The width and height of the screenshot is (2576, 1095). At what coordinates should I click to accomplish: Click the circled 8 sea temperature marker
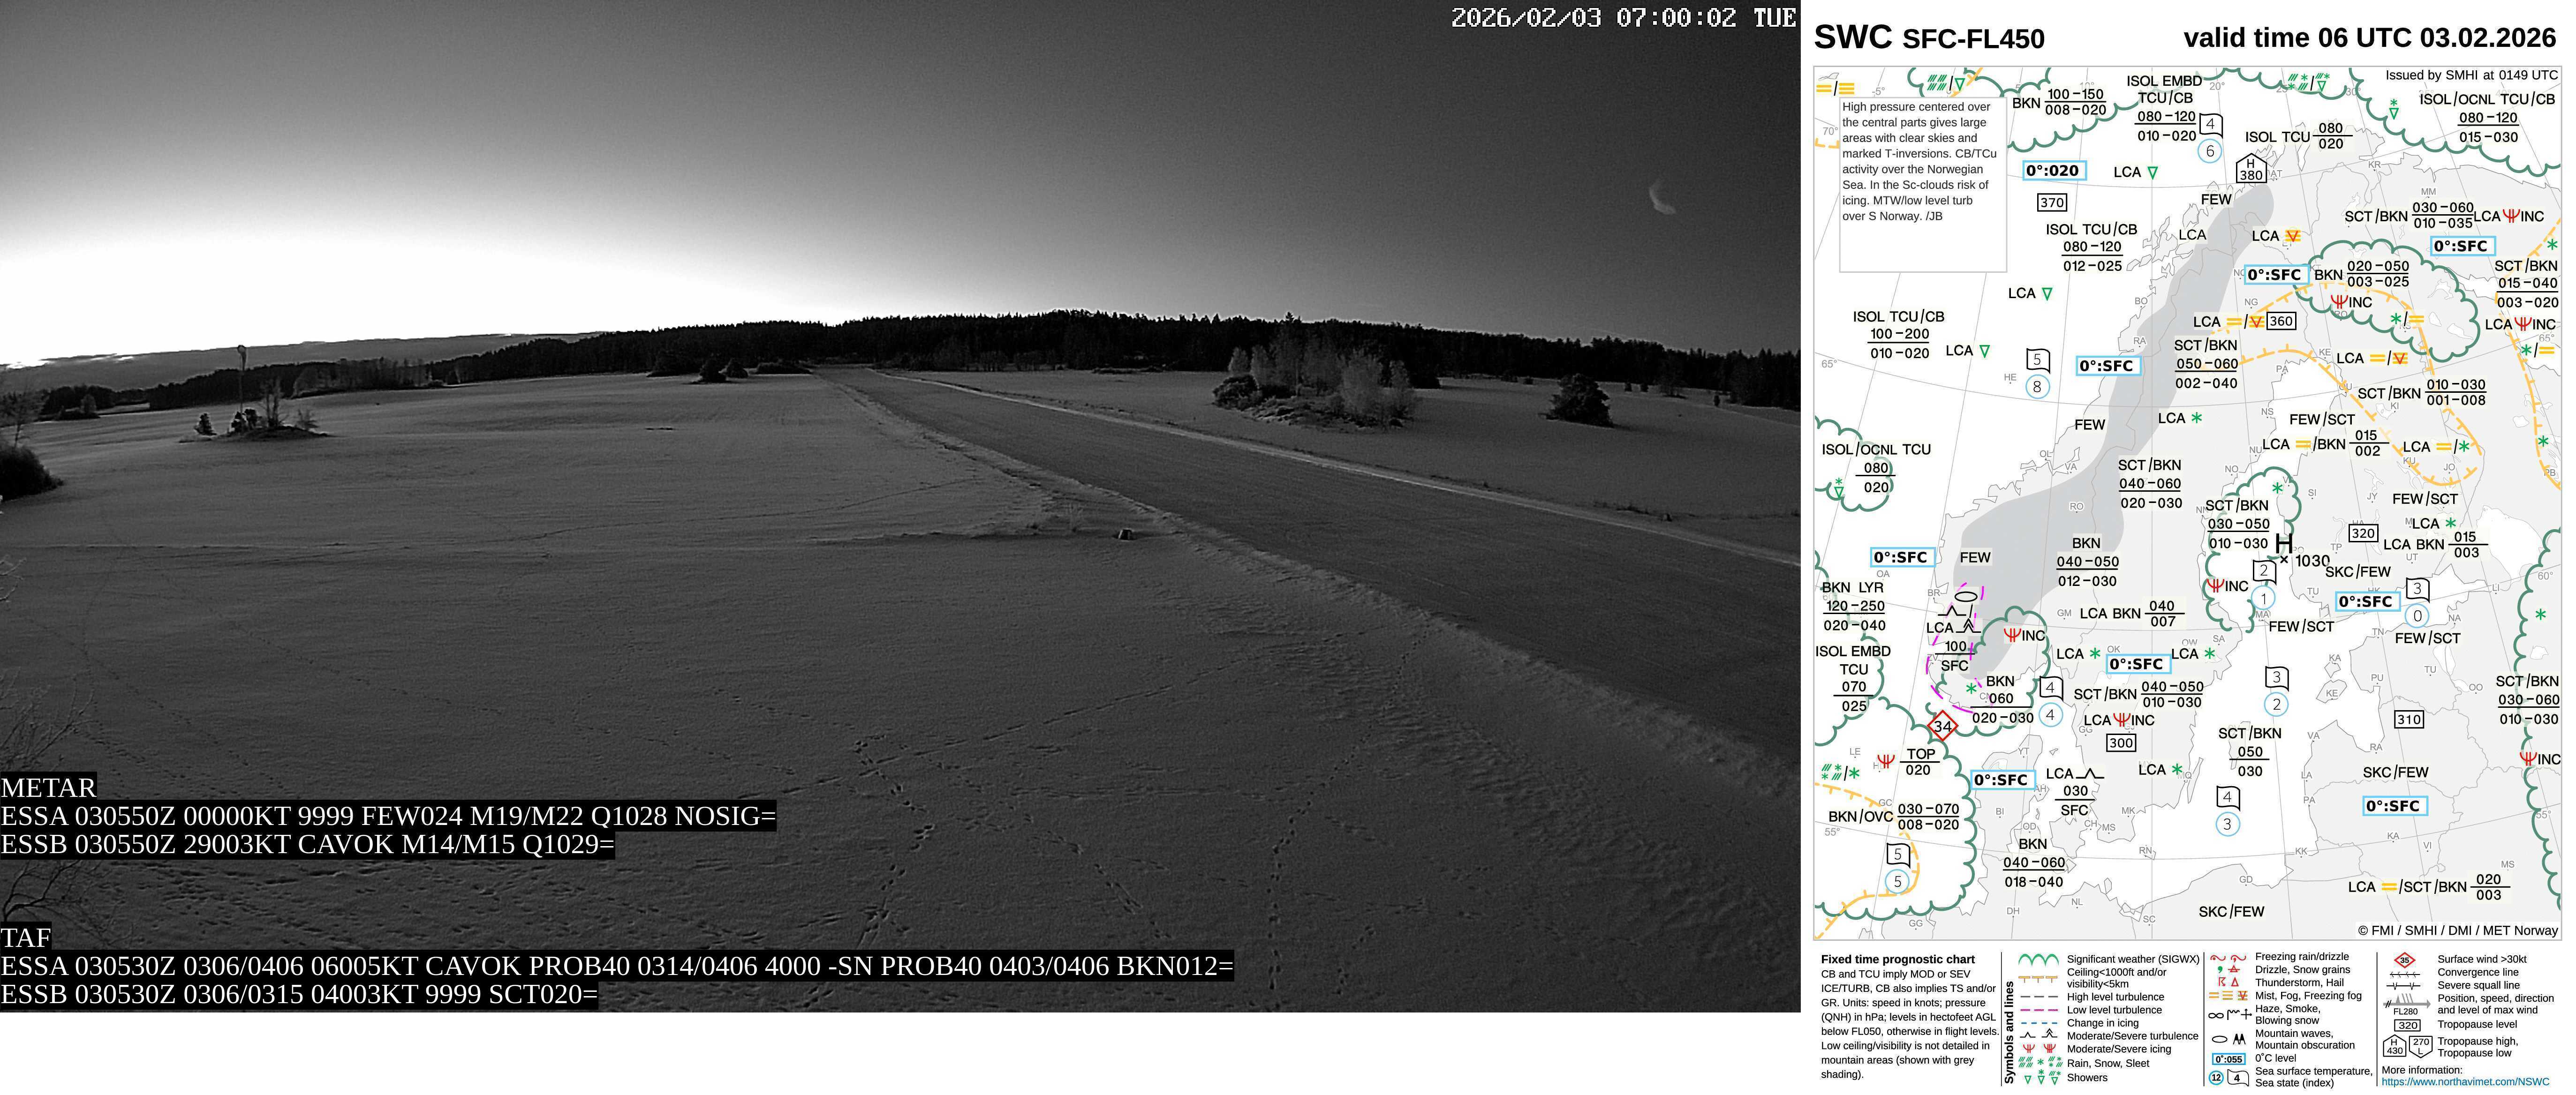[x=2038, y=387]
